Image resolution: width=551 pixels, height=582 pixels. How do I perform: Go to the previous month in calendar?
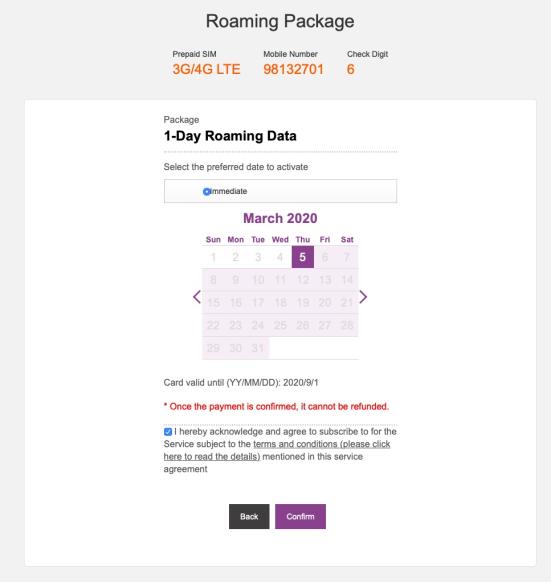tap(197, 297)
